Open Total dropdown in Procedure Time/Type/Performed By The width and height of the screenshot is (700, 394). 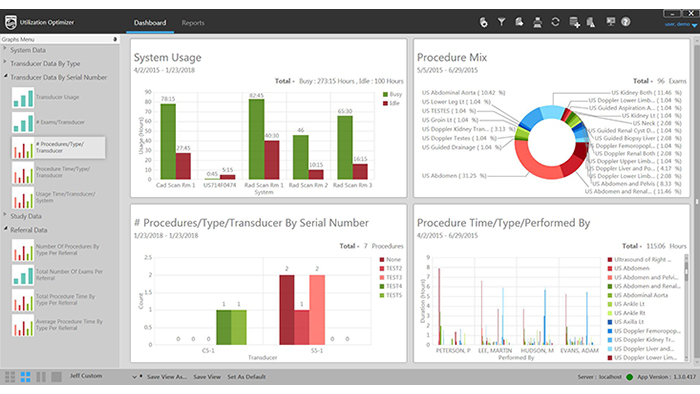click(x=632, y=246)
